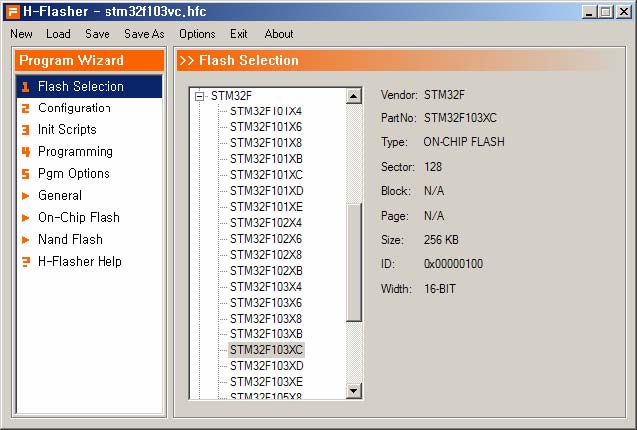Select STM32F103X4 in the tree
637x430 pixels.
point(266,287)
